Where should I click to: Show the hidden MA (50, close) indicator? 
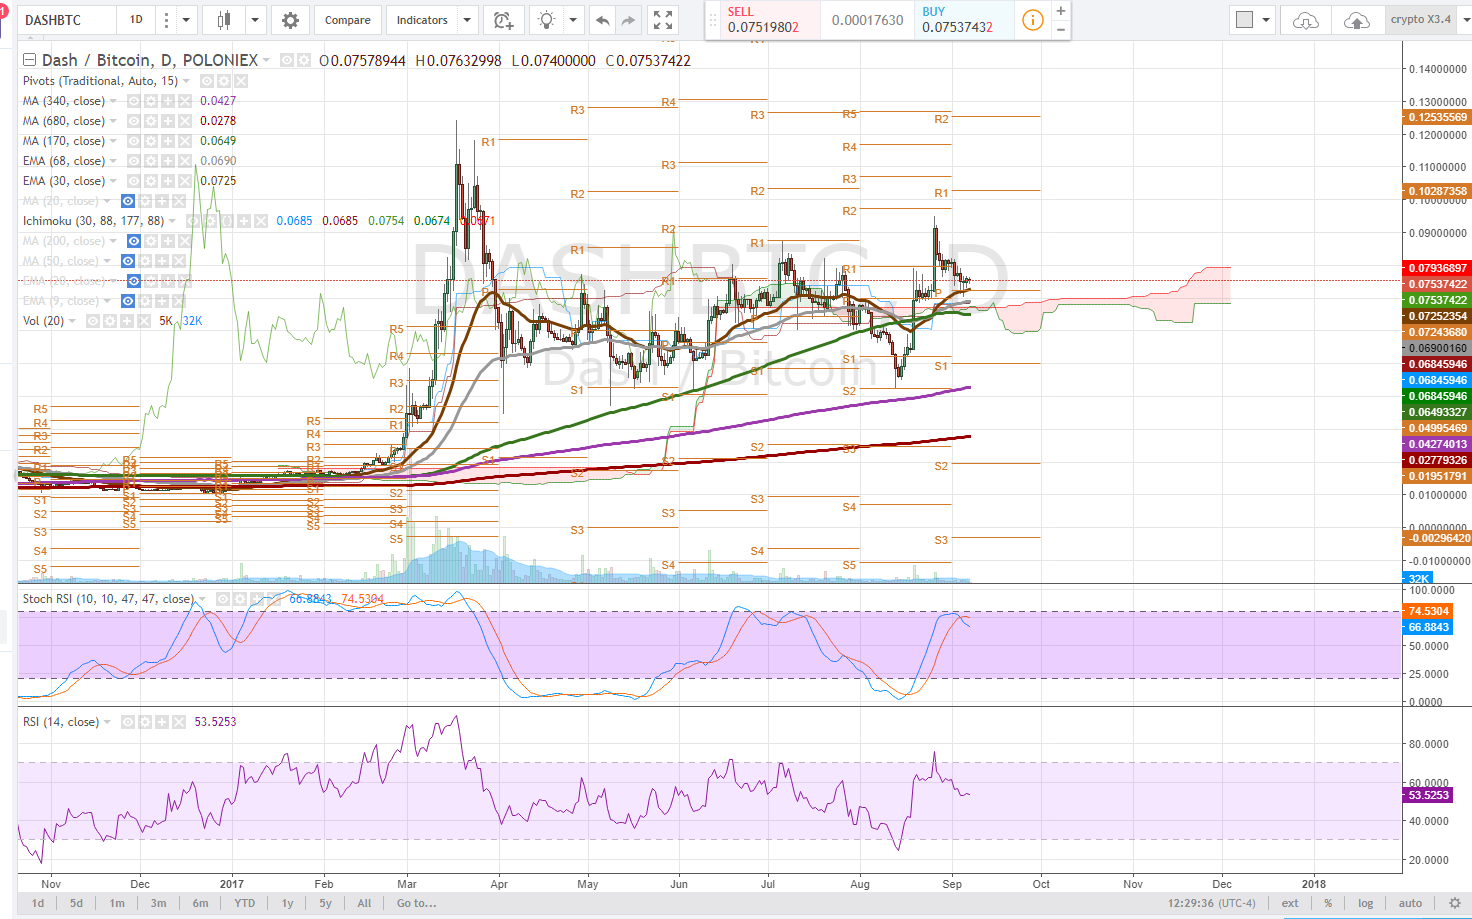pyautogui.click(x=128, y=261)
